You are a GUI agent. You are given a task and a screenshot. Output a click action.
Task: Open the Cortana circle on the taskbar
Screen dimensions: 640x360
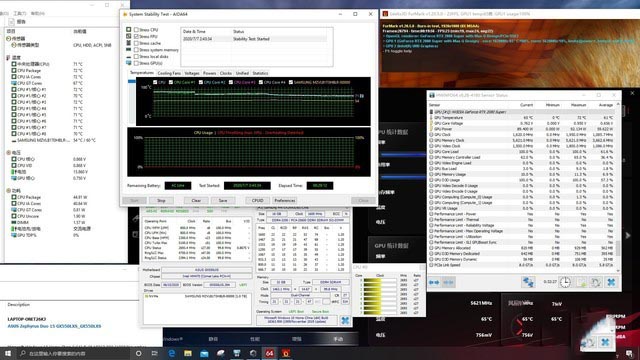(138, 353)
